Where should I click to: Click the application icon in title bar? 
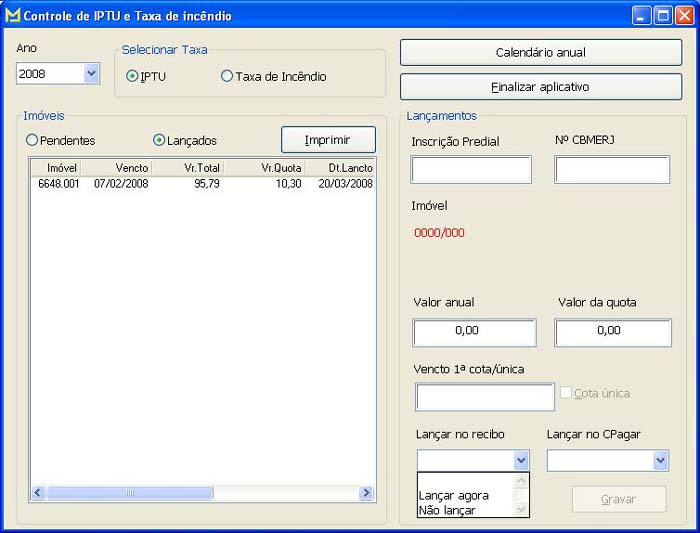pyautogui.click(x=13, y=16)
